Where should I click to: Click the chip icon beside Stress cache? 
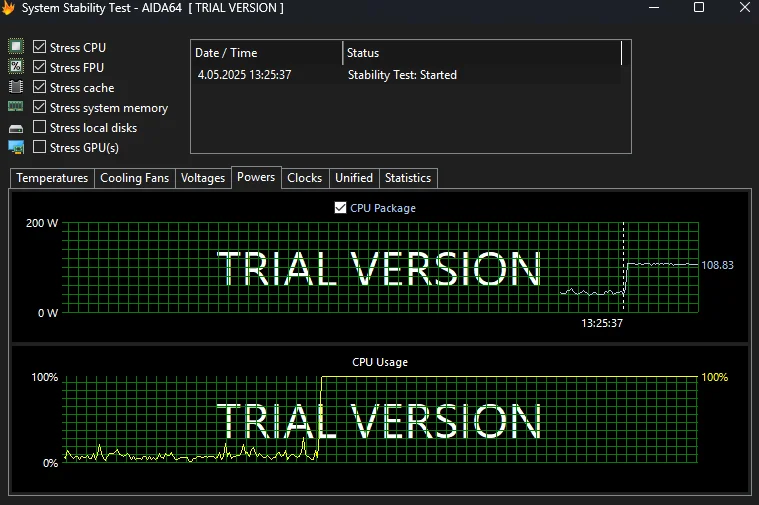tap(16, 87)
